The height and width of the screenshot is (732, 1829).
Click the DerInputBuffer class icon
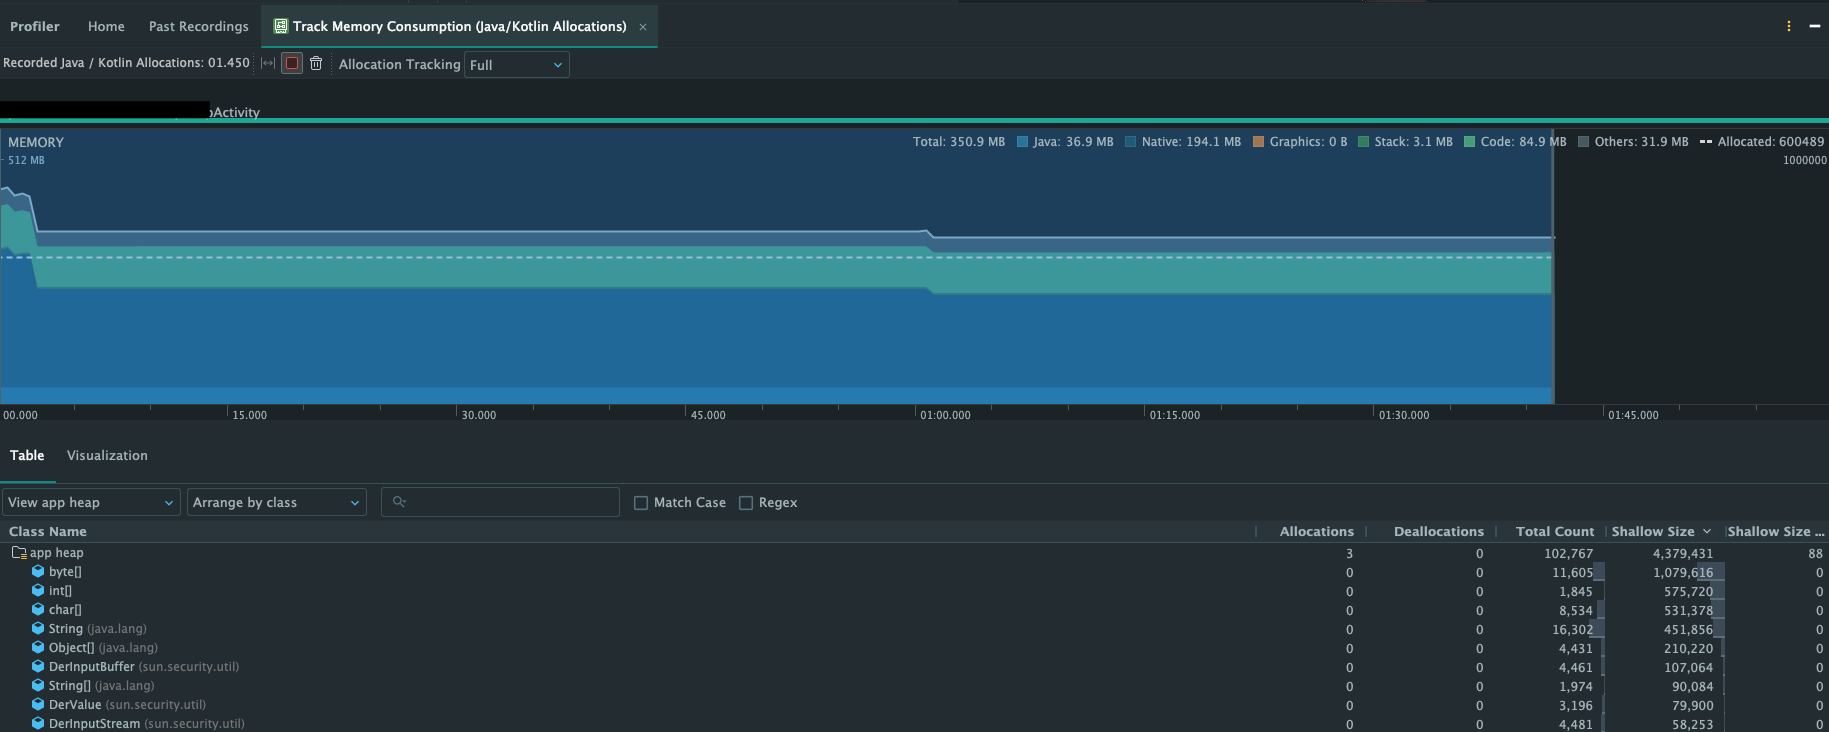click(x=38, y=666)
